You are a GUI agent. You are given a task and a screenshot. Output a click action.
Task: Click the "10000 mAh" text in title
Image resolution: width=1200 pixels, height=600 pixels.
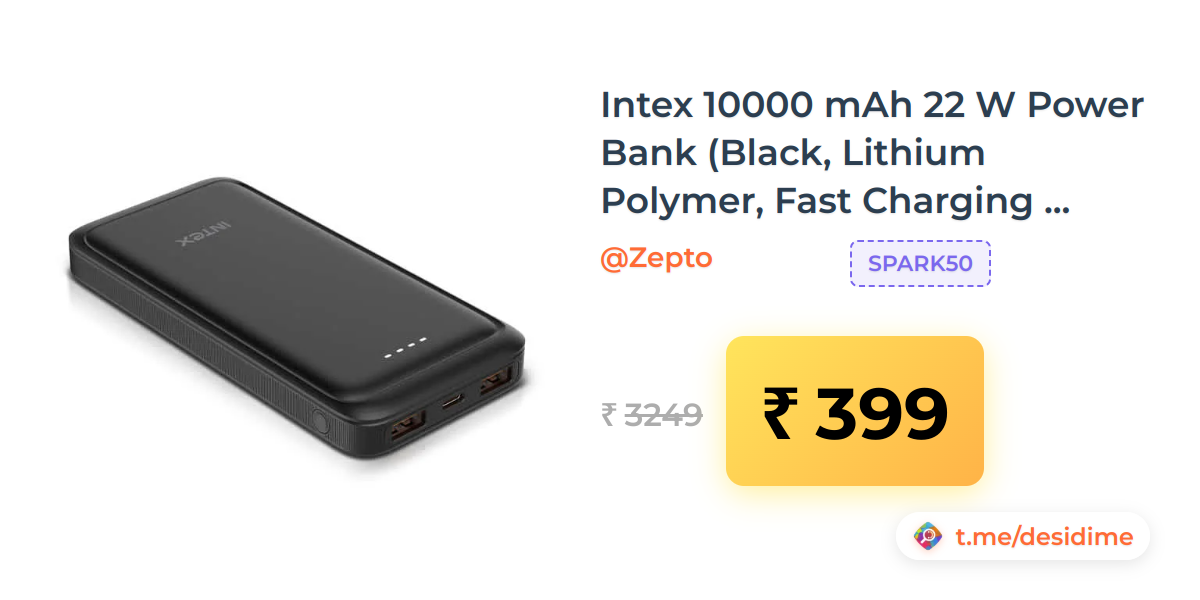click(808, 104)
